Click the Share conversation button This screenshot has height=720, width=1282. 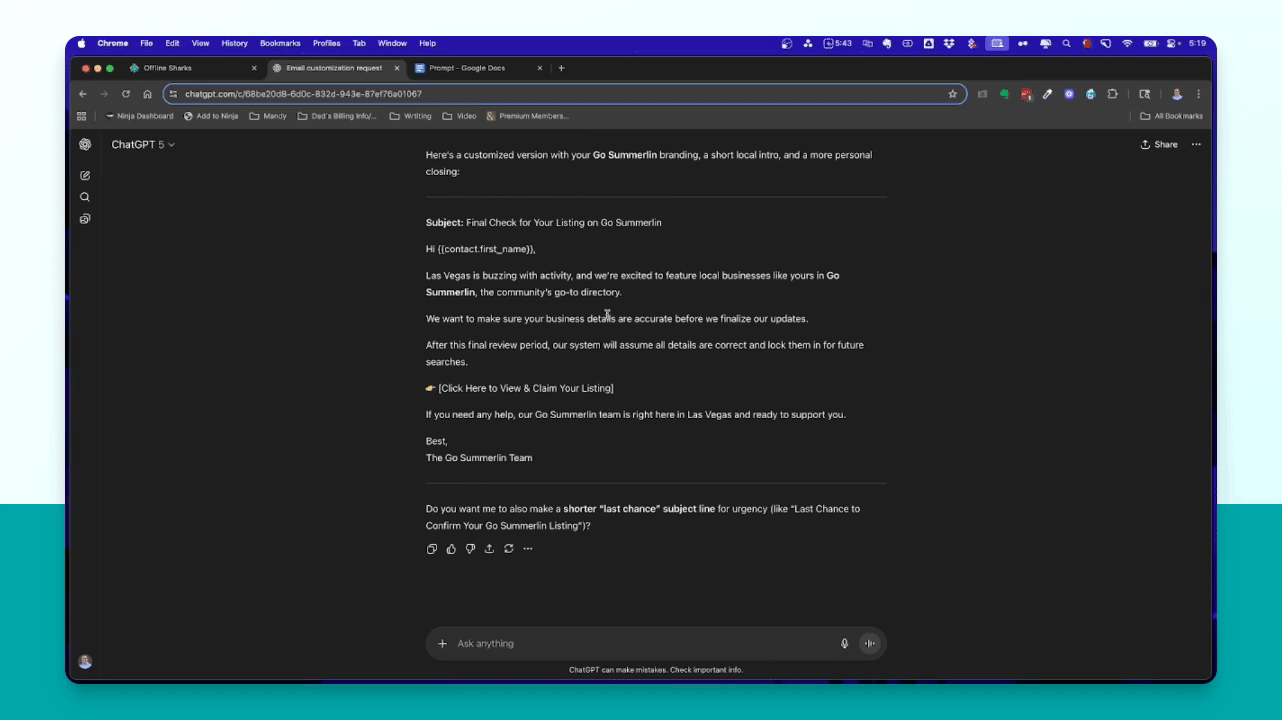[x=1159, y=145]
